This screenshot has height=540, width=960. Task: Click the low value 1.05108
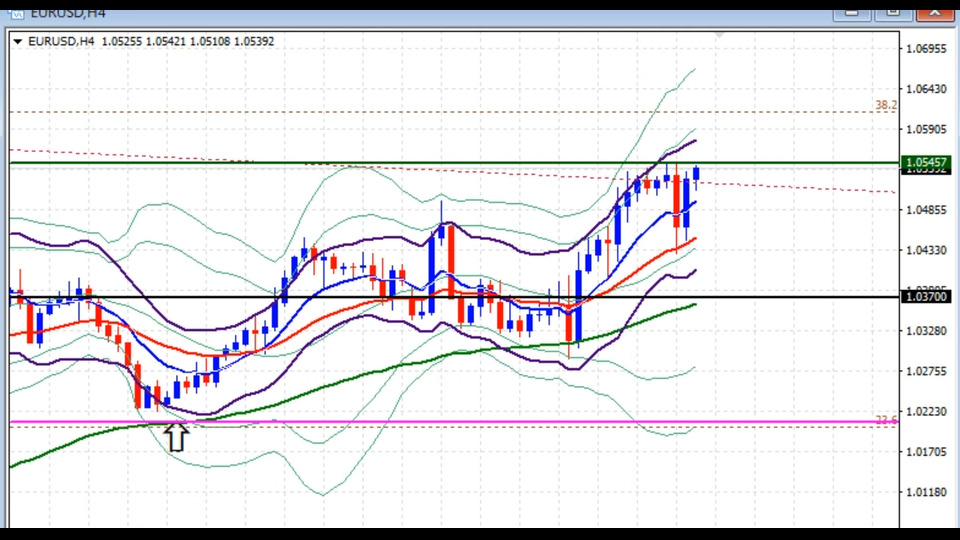(210, 42)
